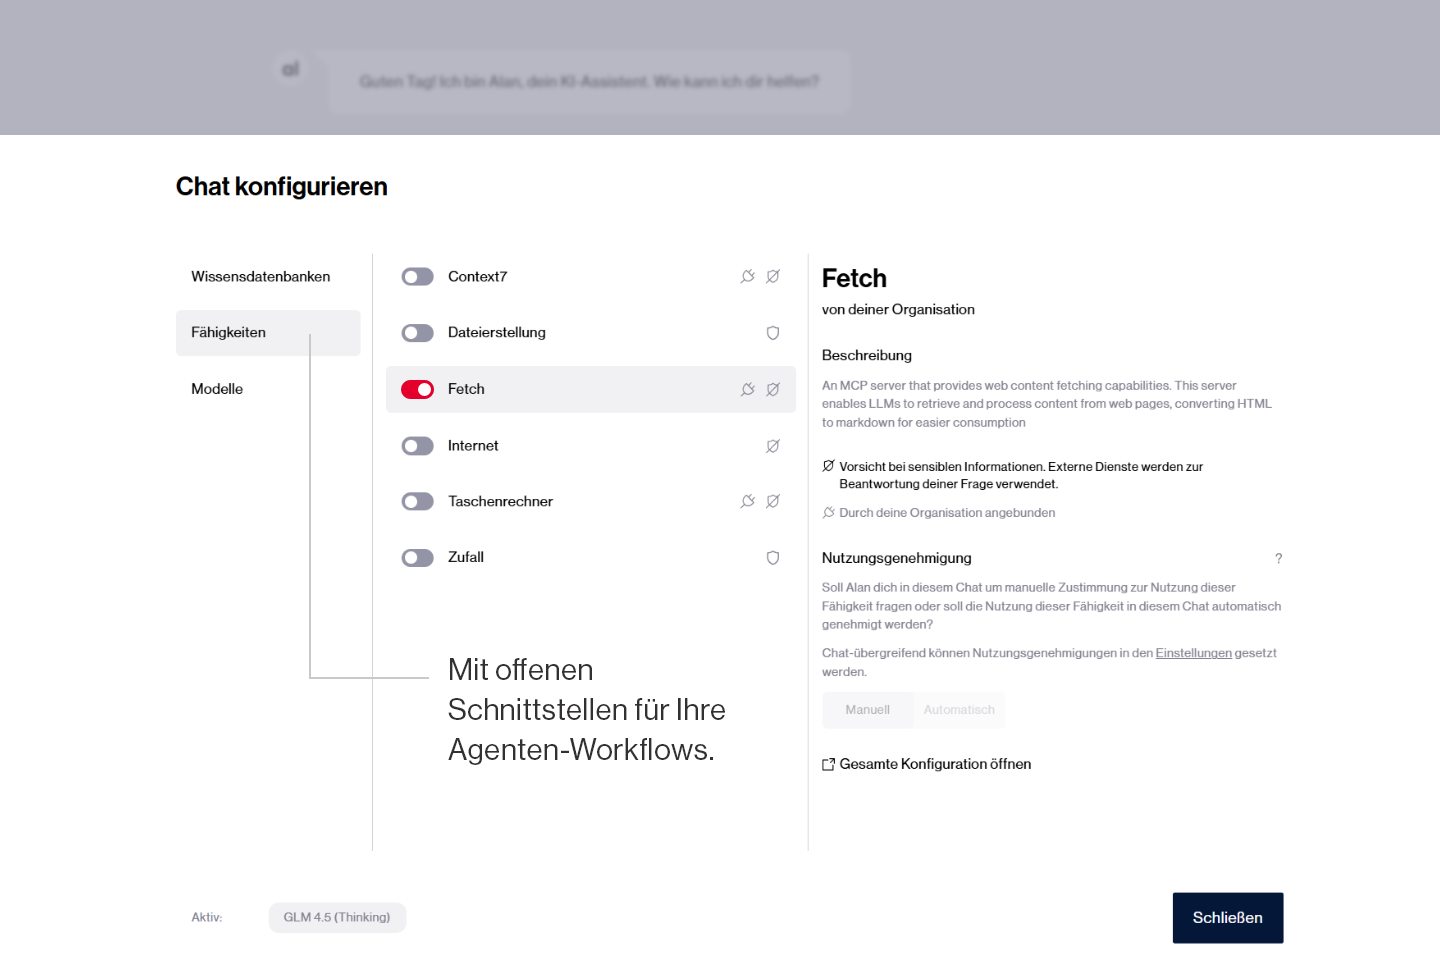The image size is (1440, 960).
Task: Click the GLM 4.5 (Thinking) model chip
Action: click(x=337, y=918)
